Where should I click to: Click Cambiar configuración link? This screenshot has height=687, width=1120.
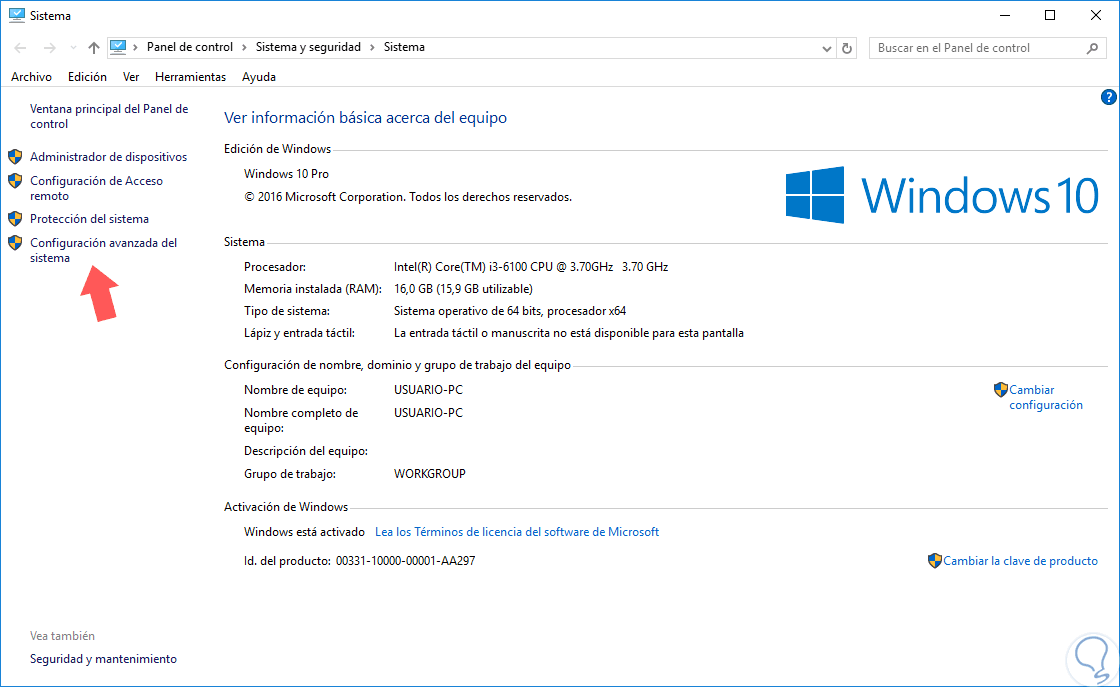pyautogui.click(x=1046, y=397)
